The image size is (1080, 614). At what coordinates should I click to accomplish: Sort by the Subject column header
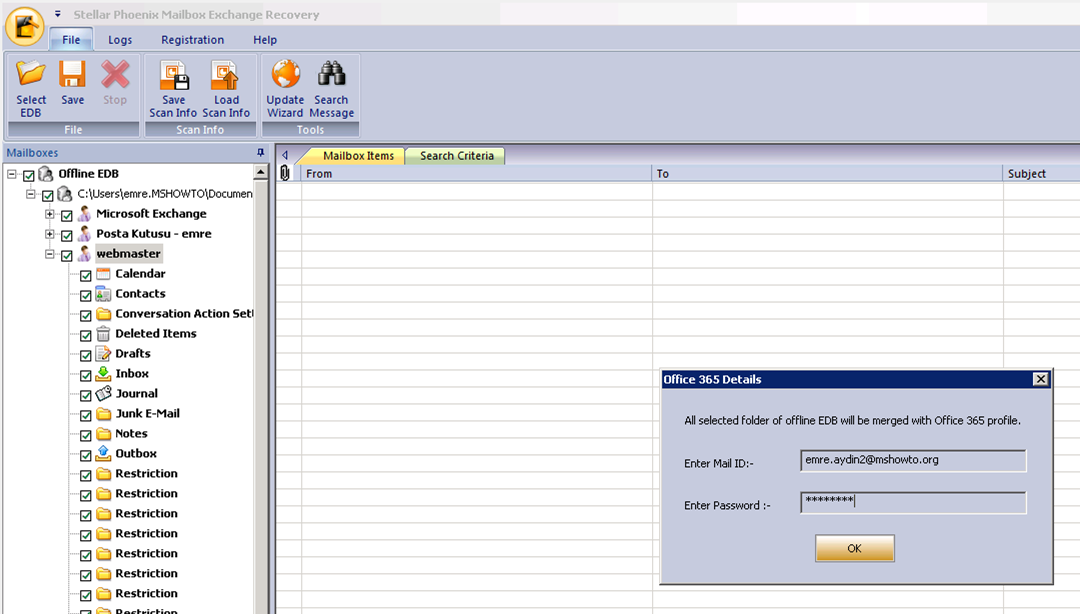1041,174
